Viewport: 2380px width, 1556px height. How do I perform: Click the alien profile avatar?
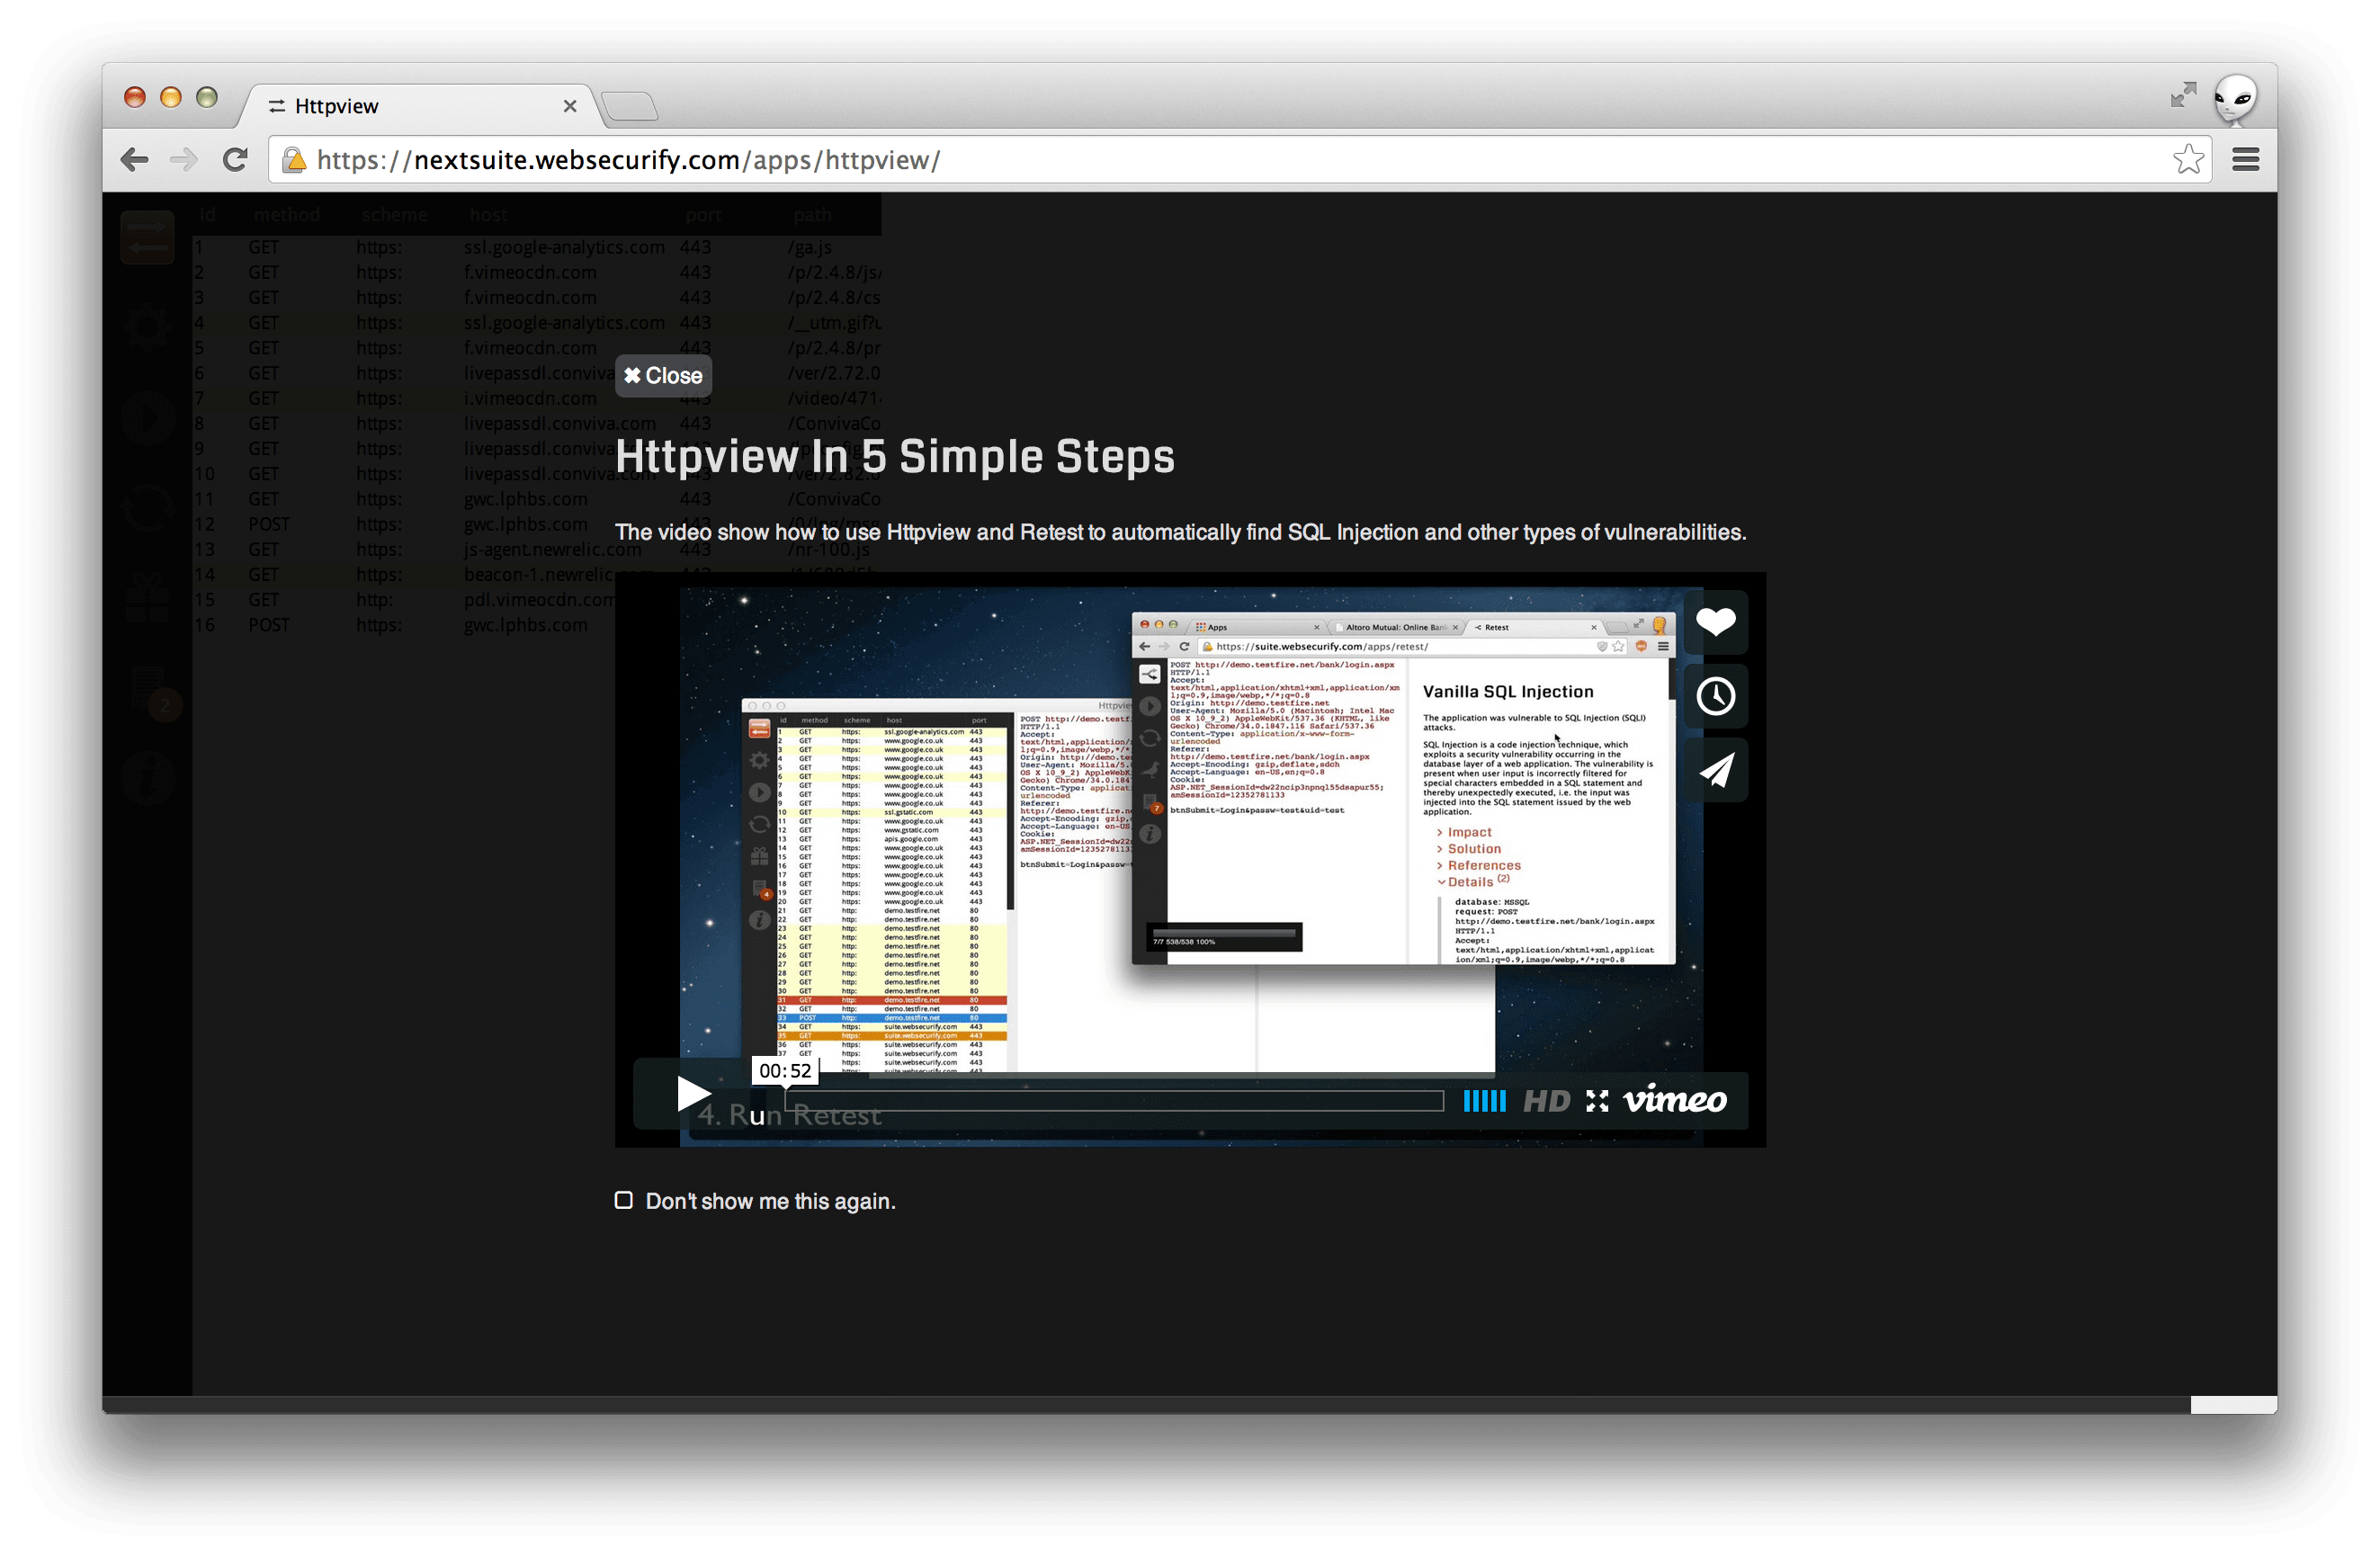[x=2235, y=99]
